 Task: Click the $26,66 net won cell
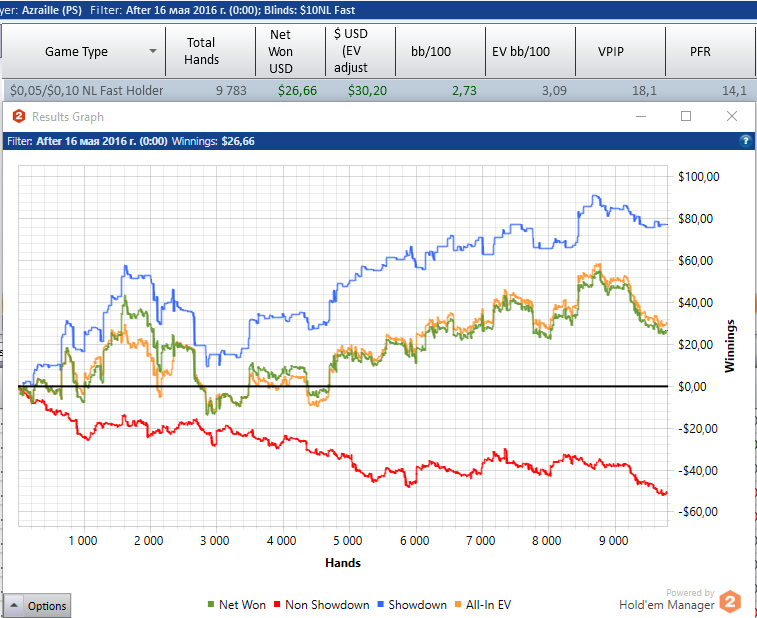tap(297, 91)
